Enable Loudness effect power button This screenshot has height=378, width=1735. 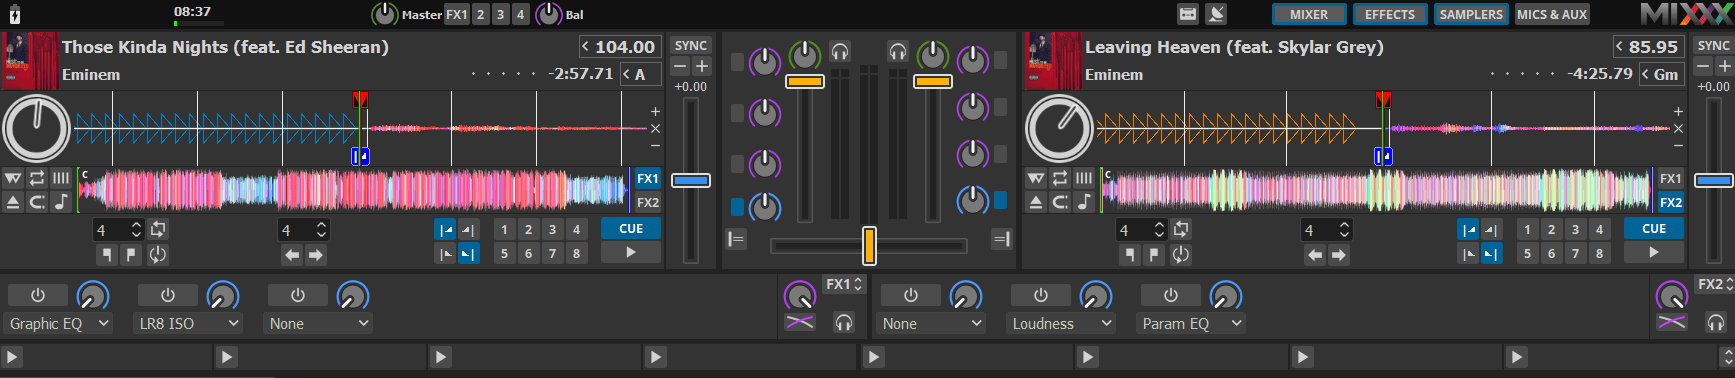click(1041, 295)
